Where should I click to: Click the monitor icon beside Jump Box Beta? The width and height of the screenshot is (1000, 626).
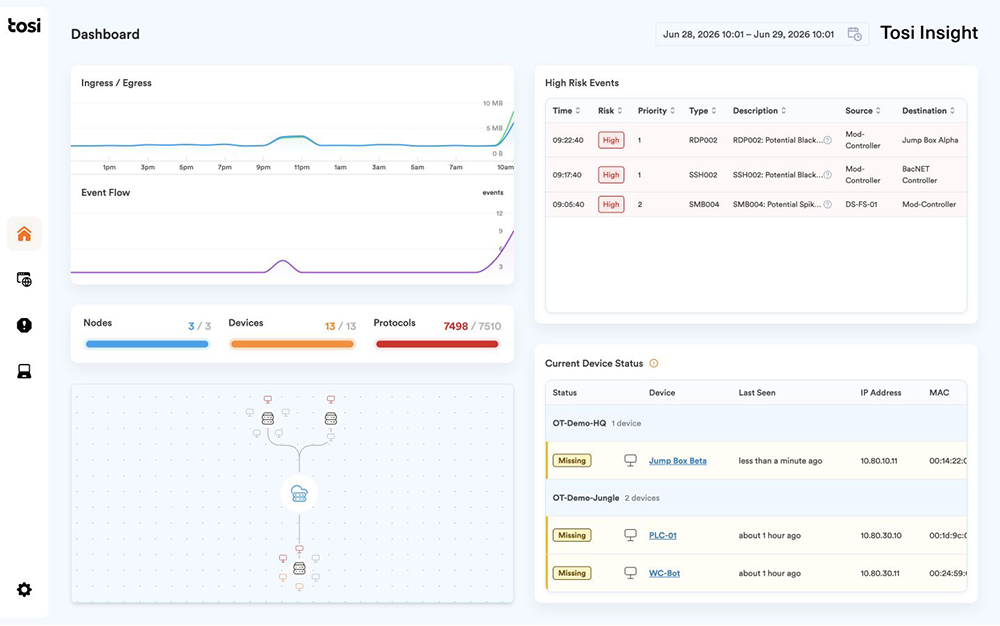630,460
